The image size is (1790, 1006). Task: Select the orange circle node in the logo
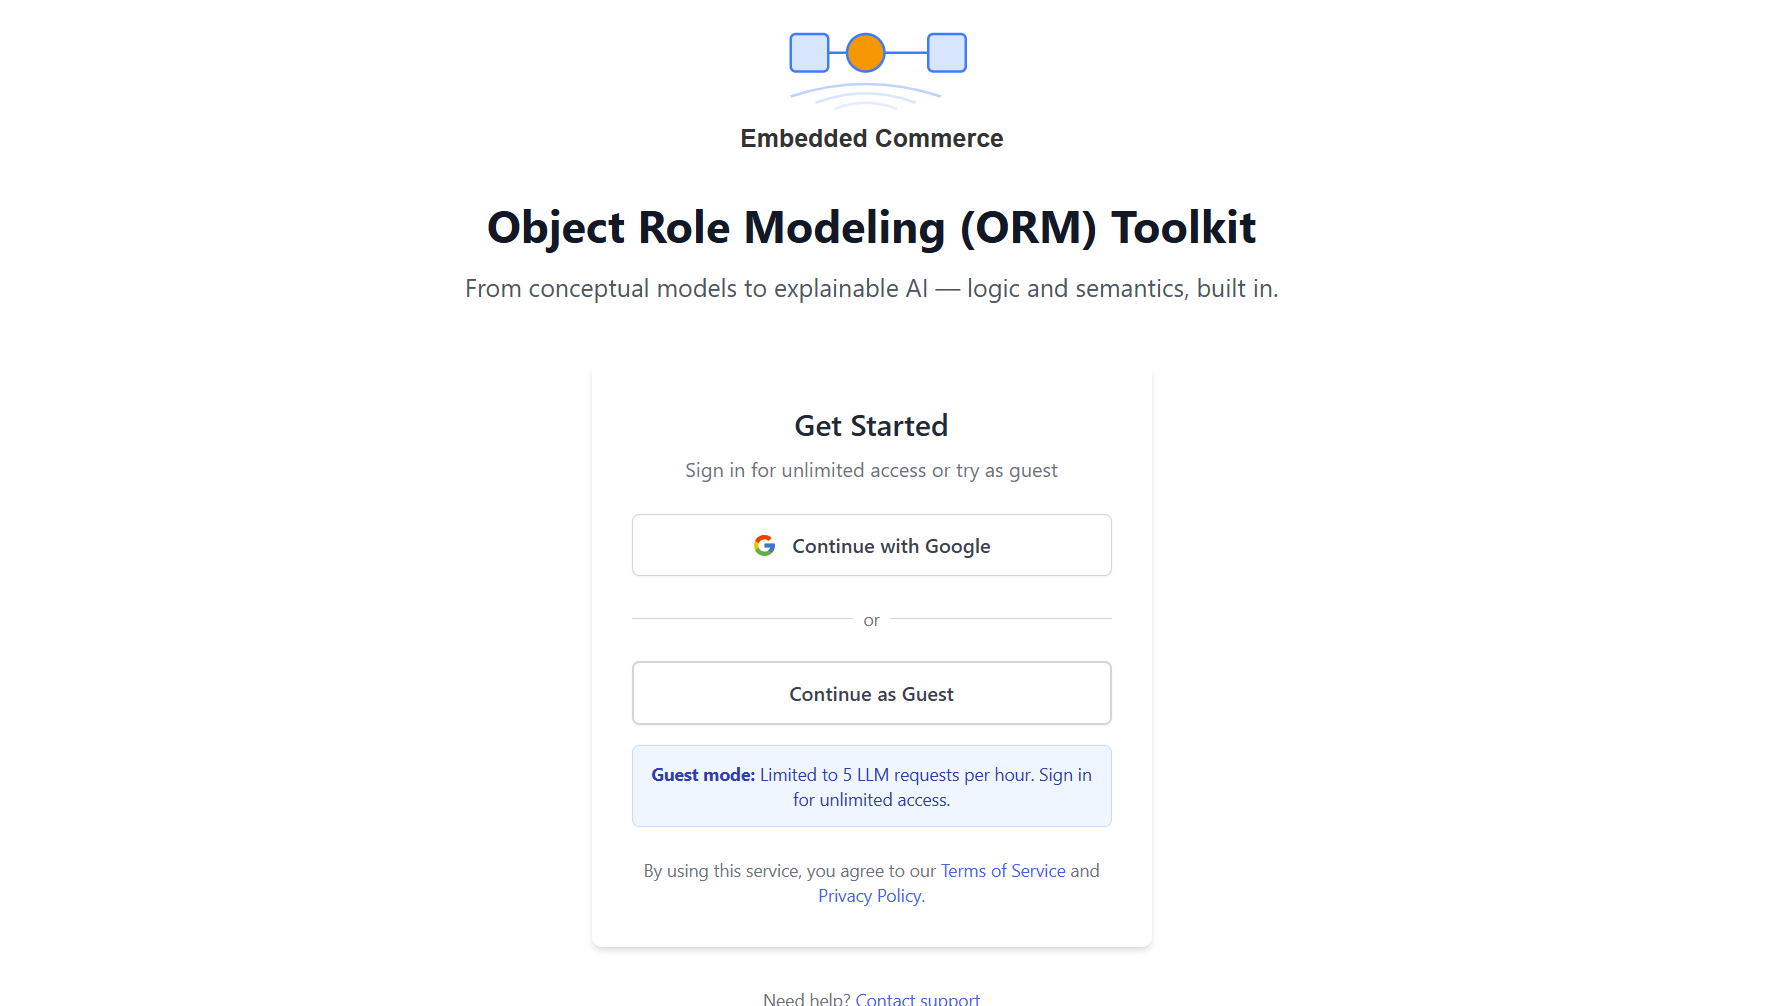[866, 53]
